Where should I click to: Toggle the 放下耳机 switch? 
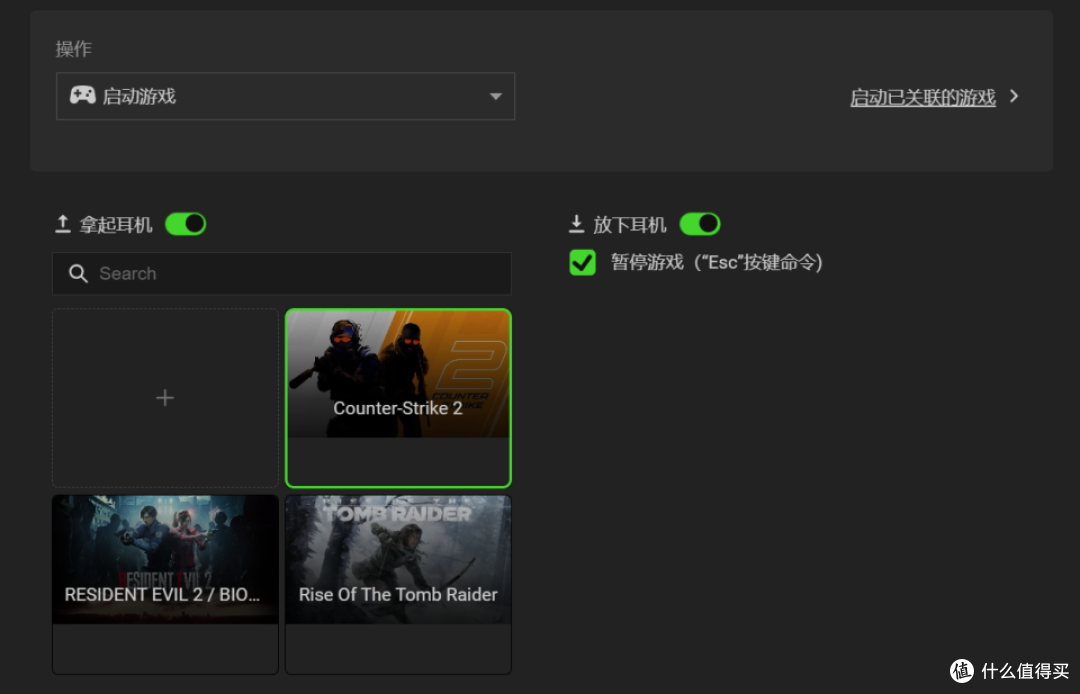point(700,224)
